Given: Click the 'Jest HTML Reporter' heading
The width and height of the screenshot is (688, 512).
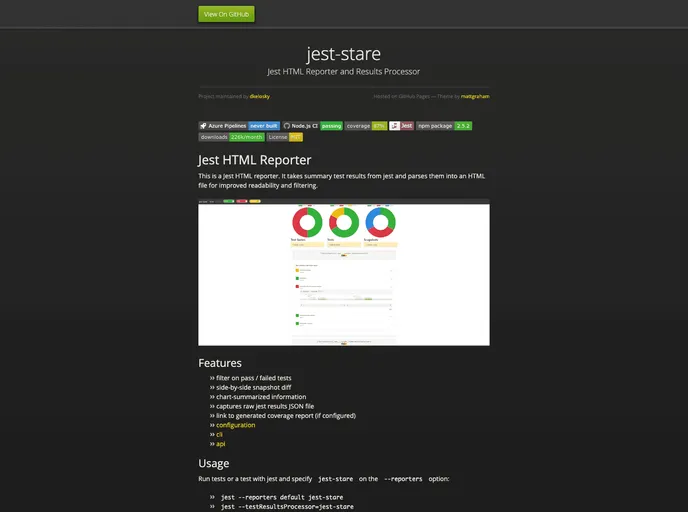Looking at the screenshot, I should coord(255,160).
